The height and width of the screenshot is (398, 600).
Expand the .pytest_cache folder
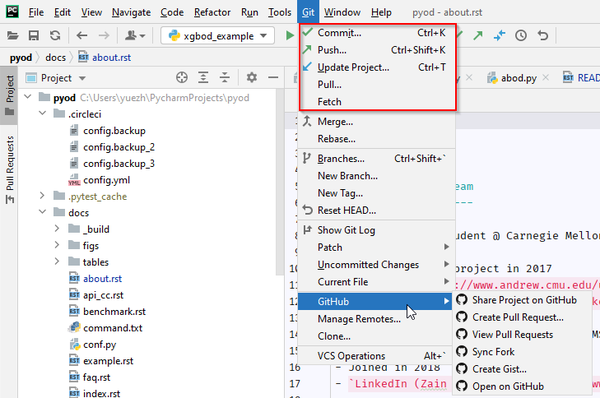point(42,196)
